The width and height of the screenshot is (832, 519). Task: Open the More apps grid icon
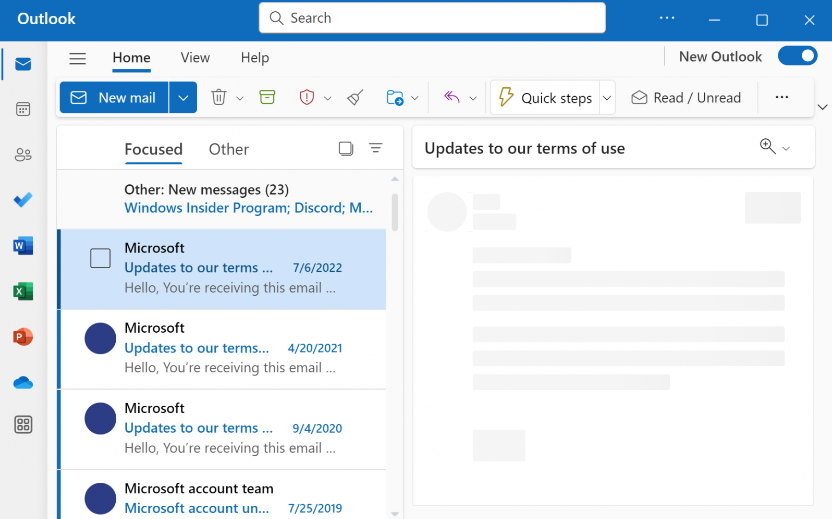(x=23, y=425)
